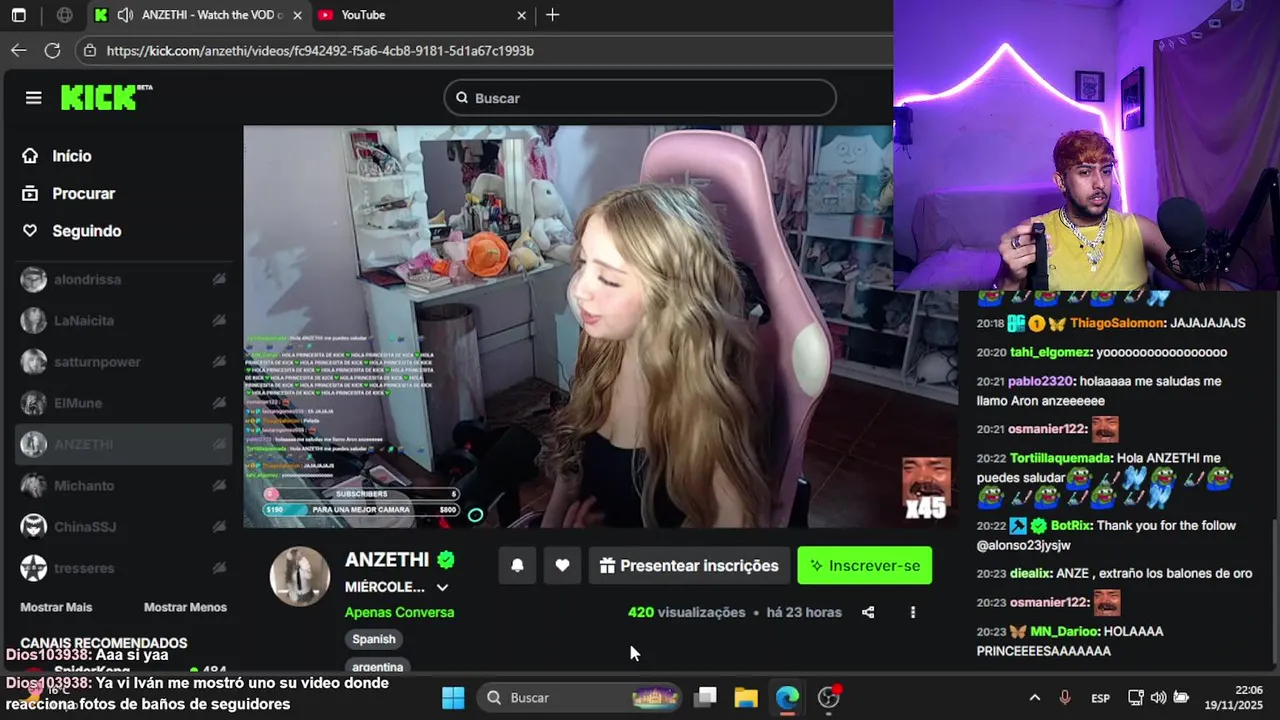Click offline icon beside alondrissa

point(219,280)
